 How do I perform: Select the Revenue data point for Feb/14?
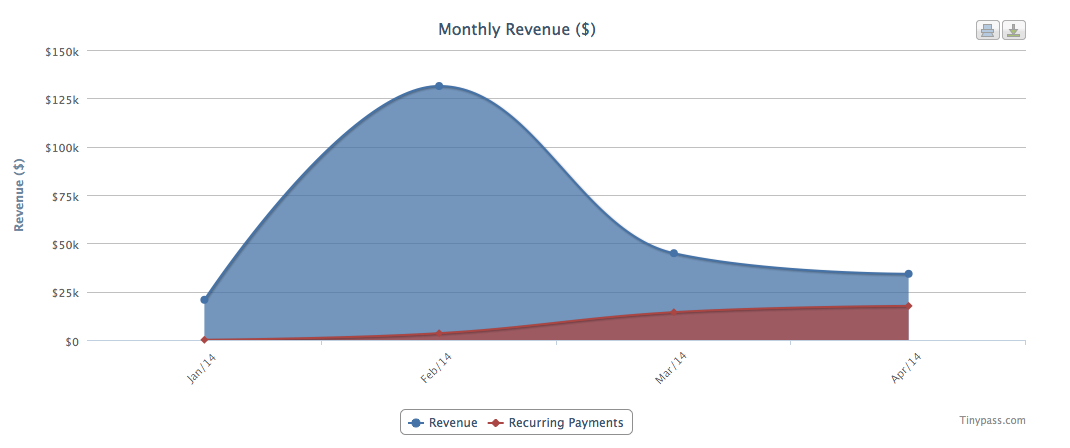point(439,86)
